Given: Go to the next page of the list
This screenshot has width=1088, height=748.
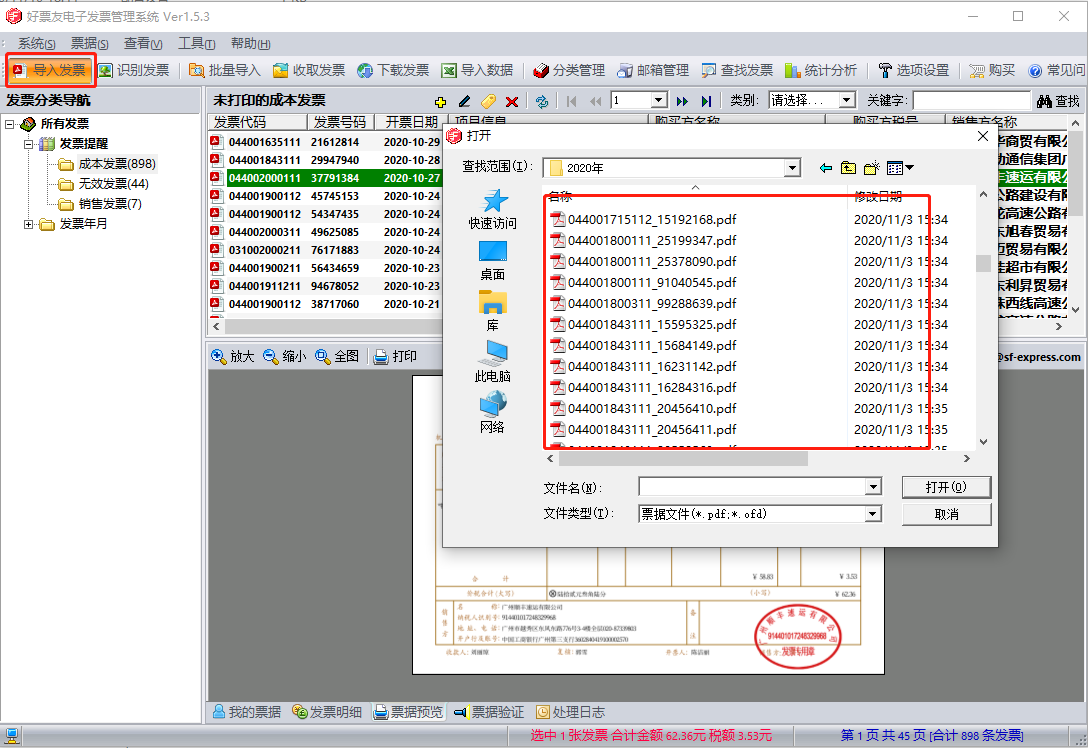Looking at the screenshot, I should (682, 101).
